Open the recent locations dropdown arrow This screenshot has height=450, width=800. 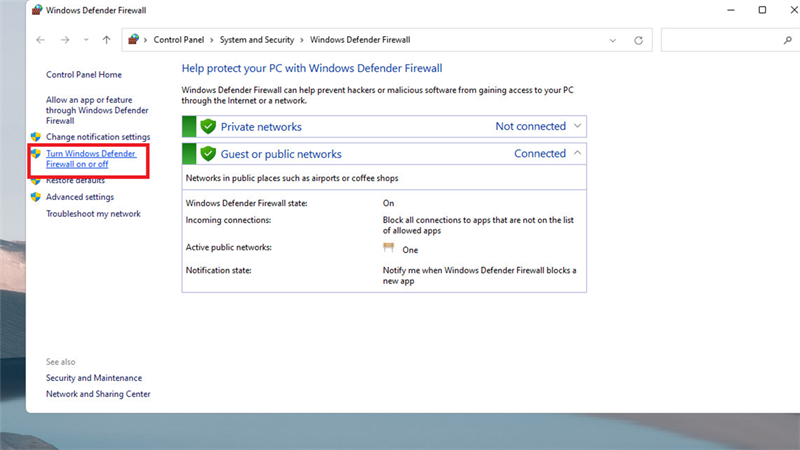86,40
